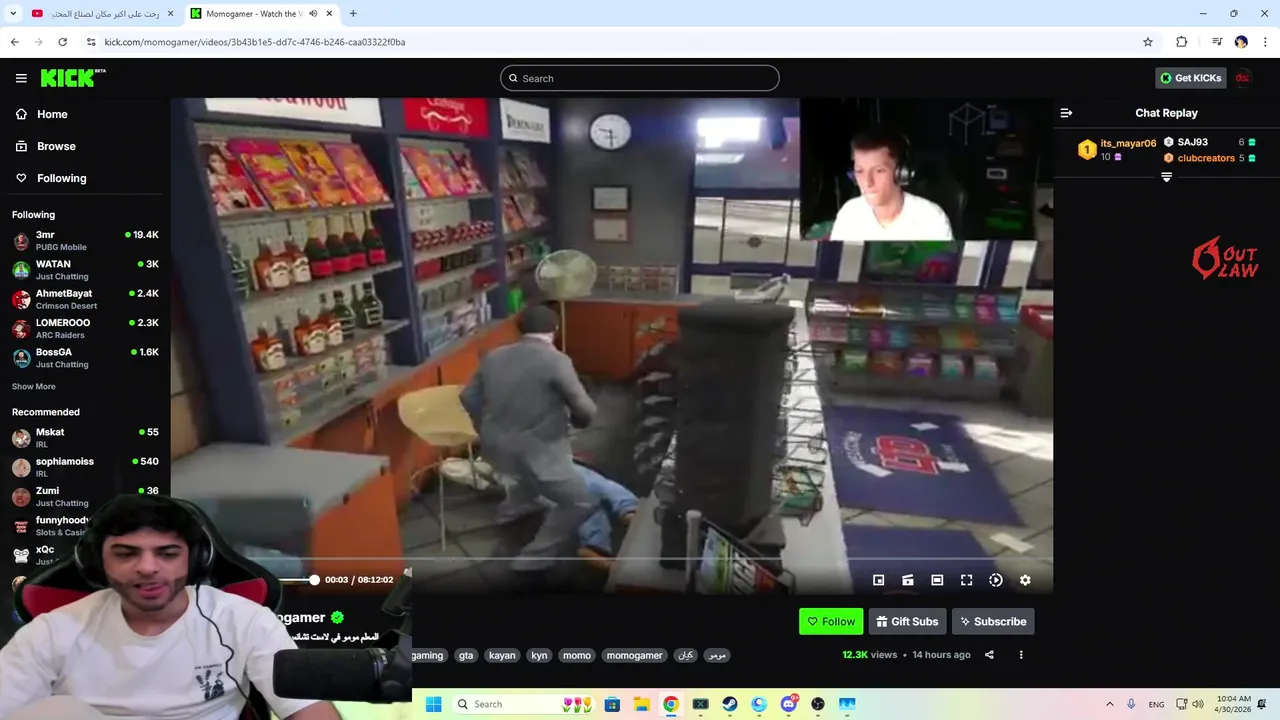Open the user profile avatar menu

1243,78
